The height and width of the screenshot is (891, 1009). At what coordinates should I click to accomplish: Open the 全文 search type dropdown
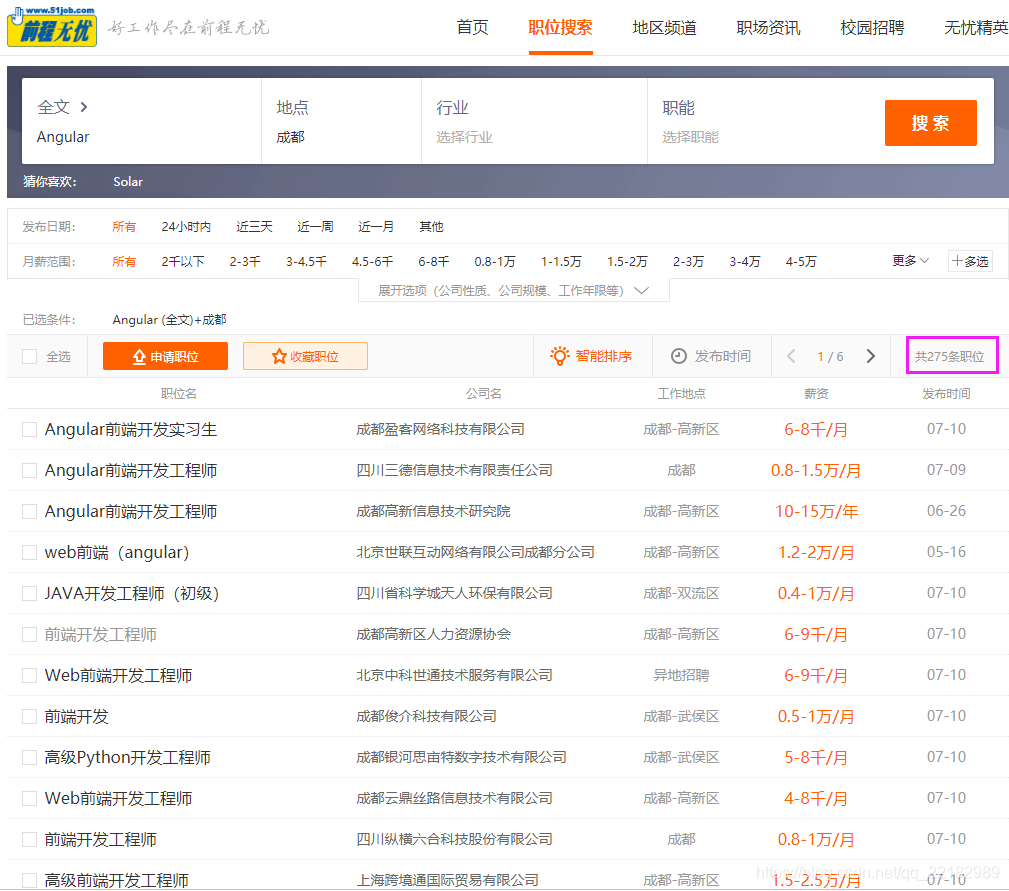62,107
